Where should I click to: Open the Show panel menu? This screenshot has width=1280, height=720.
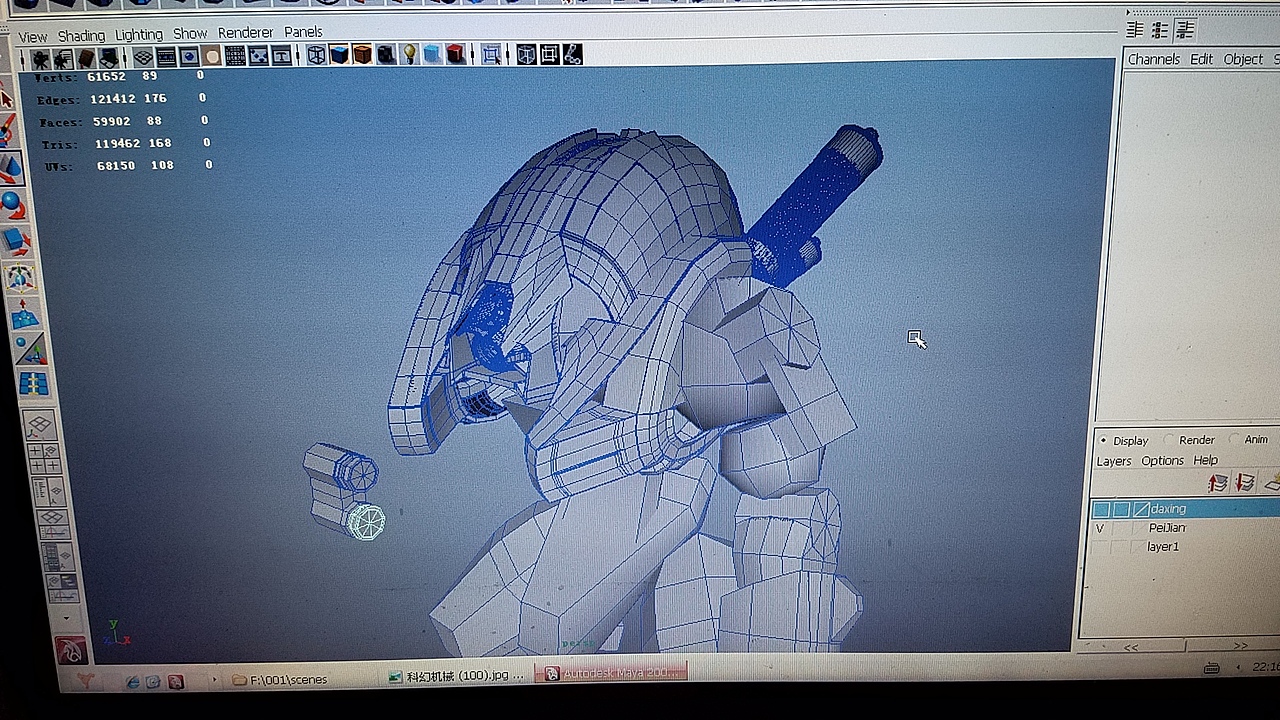click(x=190, y=34)
